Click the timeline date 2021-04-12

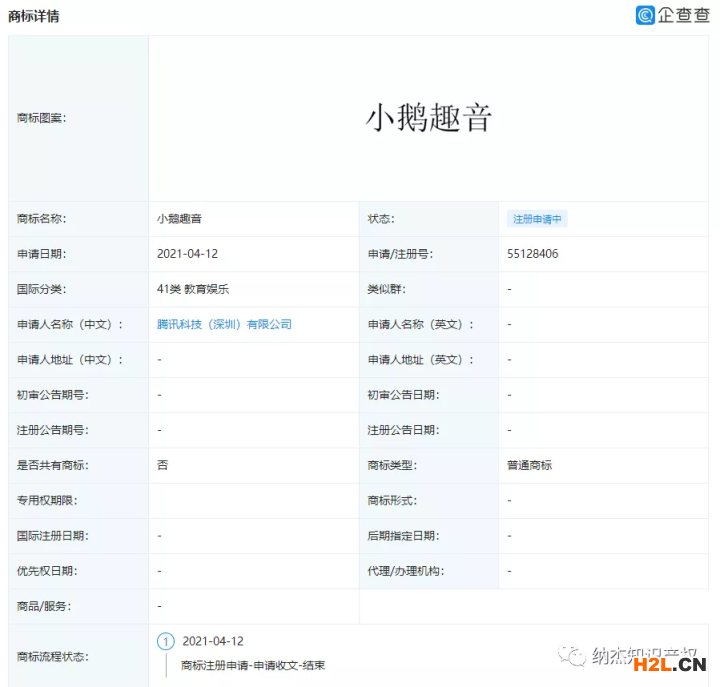coord(213,641)
